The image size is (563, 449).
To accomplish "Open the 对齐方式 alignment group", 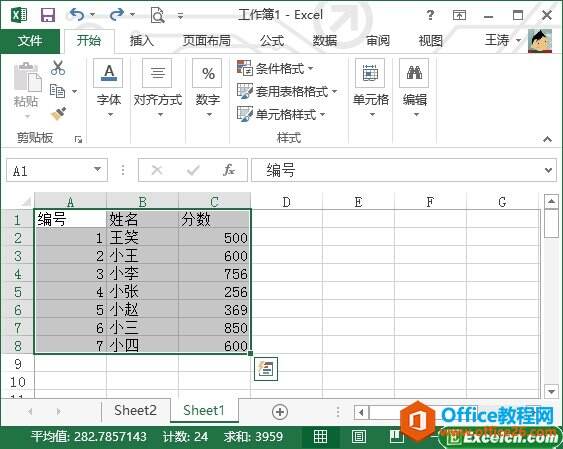I will [x=158, y=89].
